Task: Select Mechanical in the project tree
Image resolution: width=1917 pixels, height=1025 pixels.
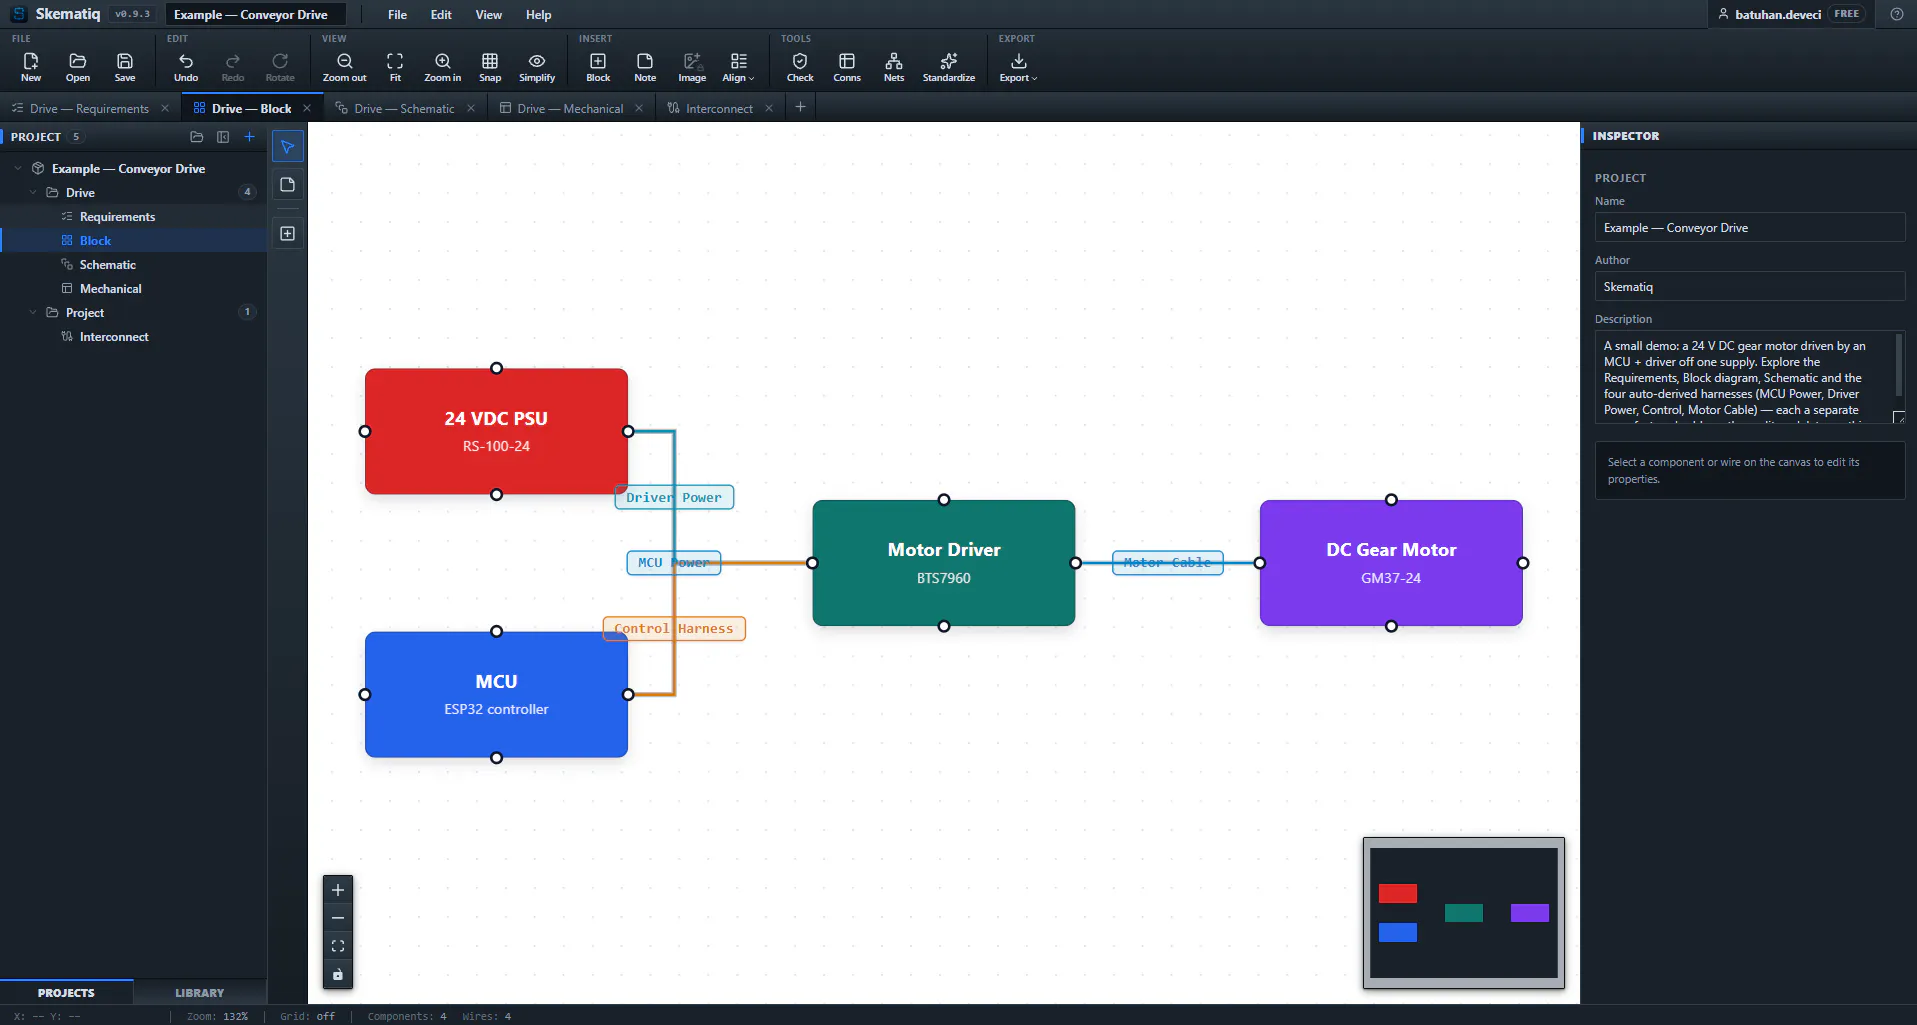Action: point(110,288)
